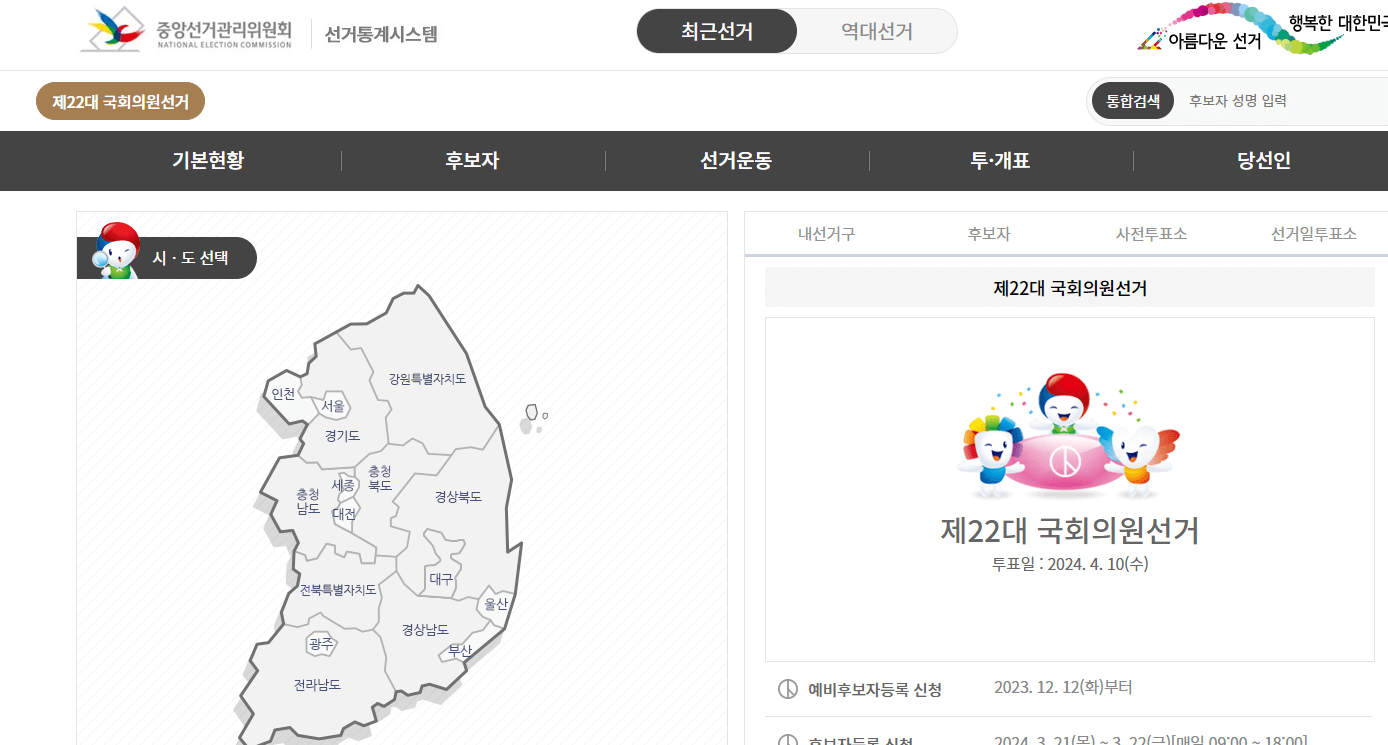Screen dimensions: 1388x745
Task: Open the 당선인 menu
Action: click(x=1263, y=161)
